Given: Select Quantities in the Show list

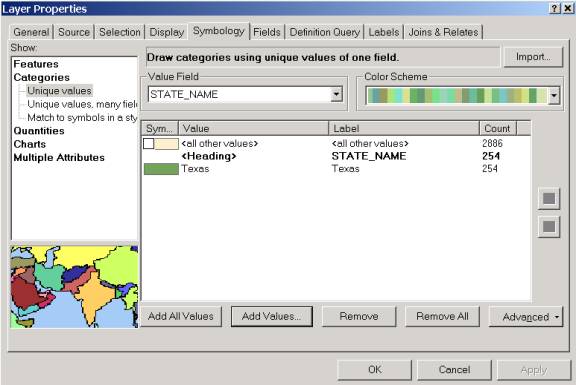Looking at the screenshot, I should (x=39, y=131).
